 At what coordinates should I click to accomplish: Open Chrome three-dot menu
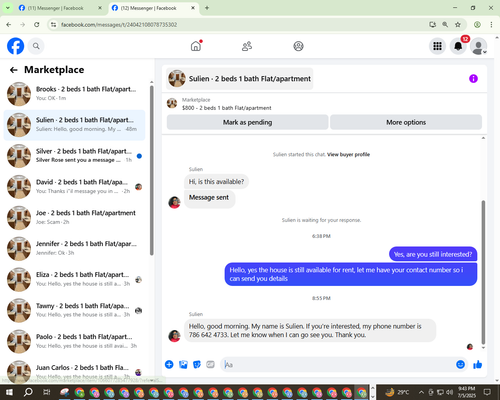[491, 25]
